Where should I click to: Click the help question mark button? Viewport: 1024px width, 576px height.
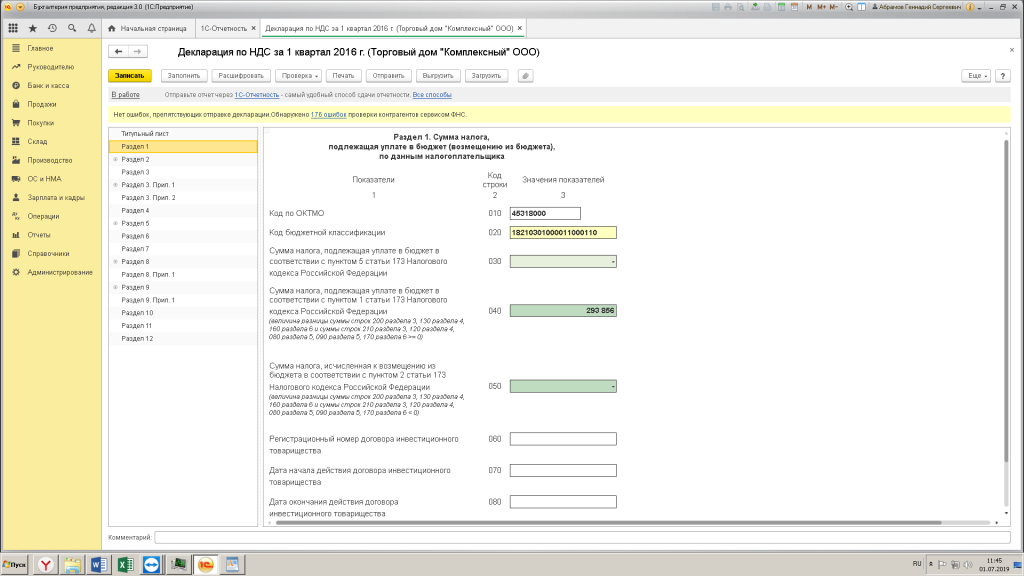click(x=1003, y=76)
